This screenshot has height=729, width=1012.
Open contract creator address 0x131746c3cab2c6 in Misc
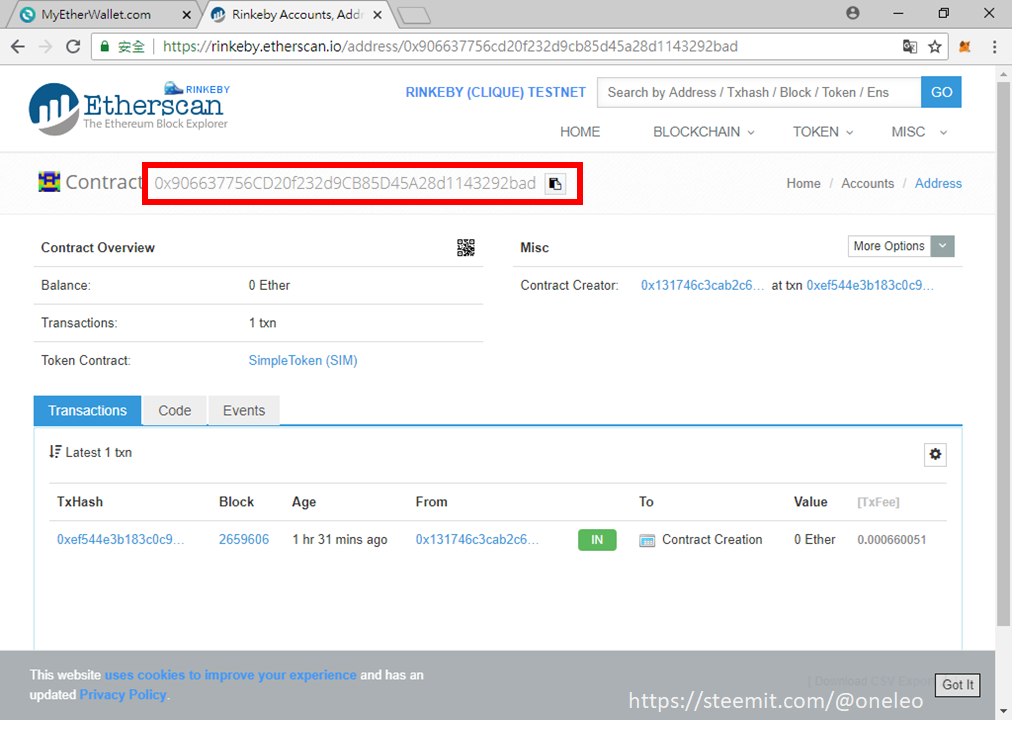click(702, 285)
